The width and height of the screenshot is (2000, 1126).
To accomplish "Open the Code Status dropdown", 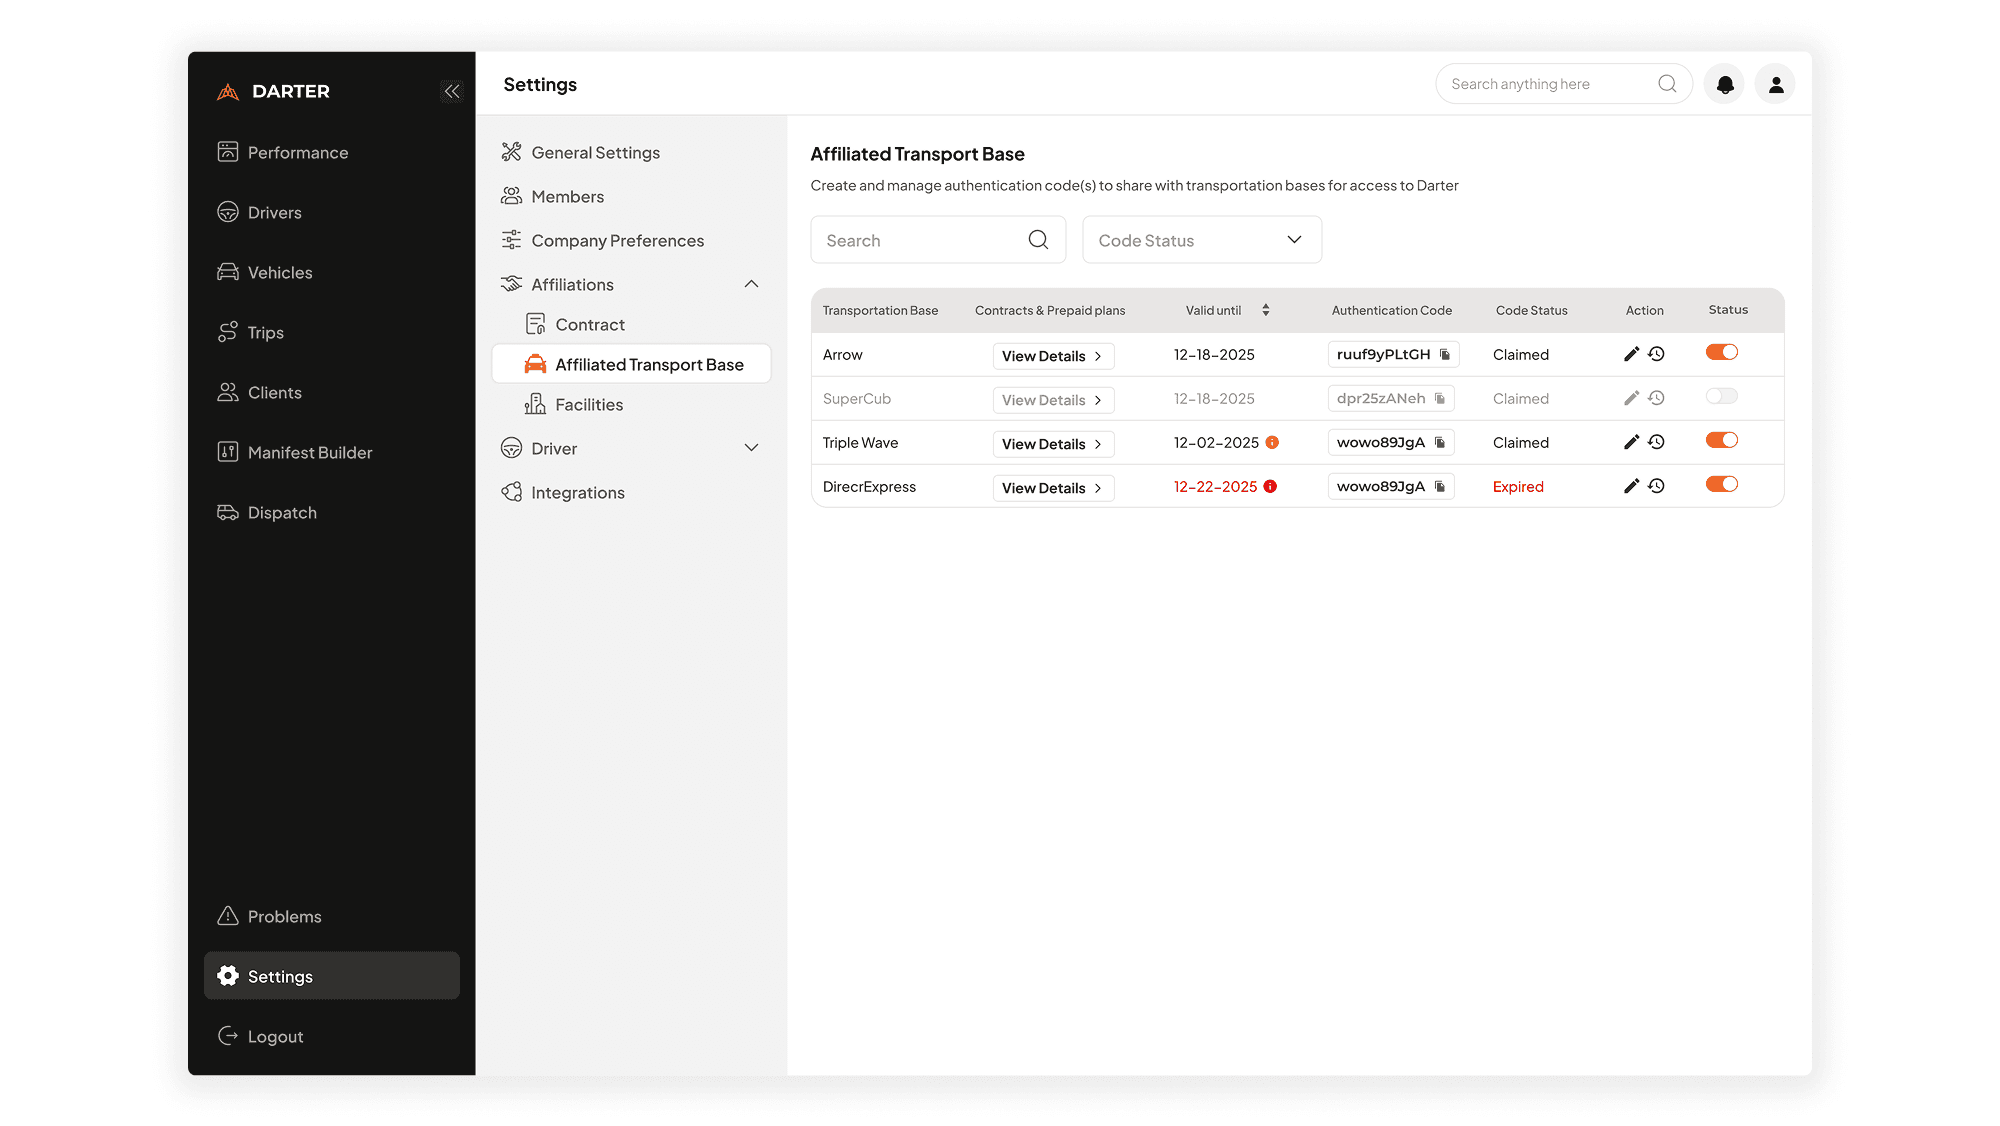I will [1201, 240].
